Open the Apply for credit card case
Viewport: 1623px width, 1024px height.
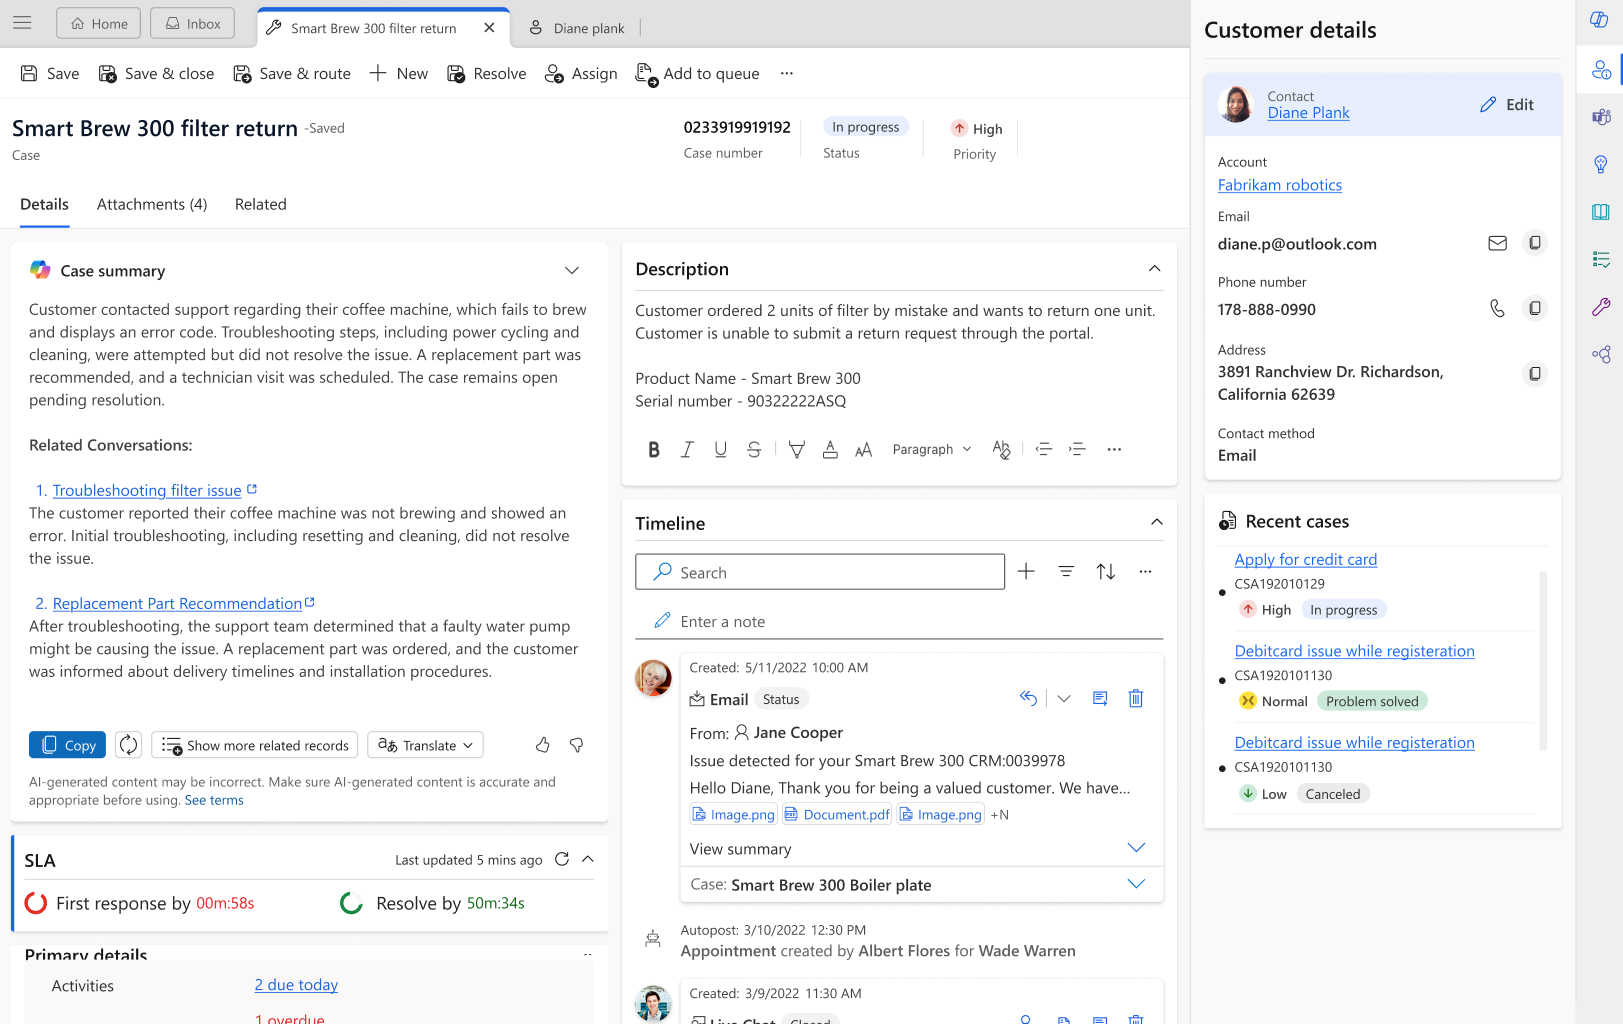[x=1305, y=560]
